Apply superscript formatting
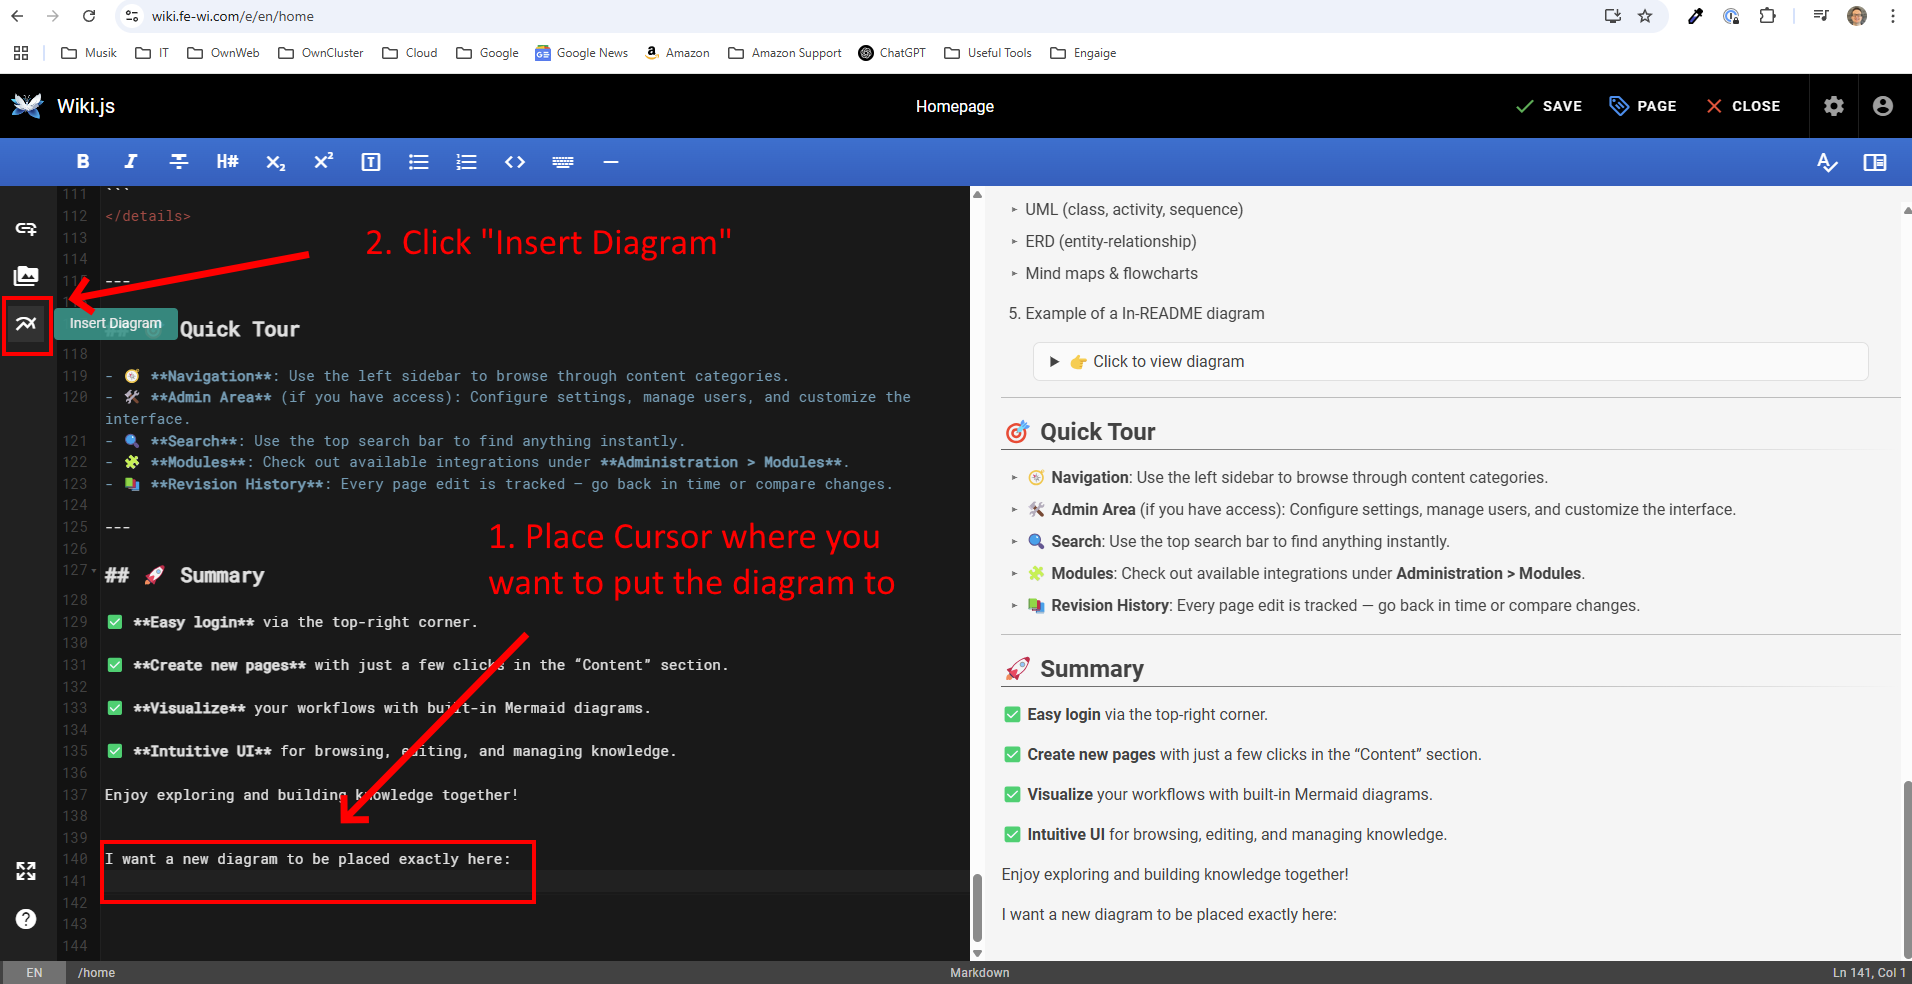 [323, 161]
